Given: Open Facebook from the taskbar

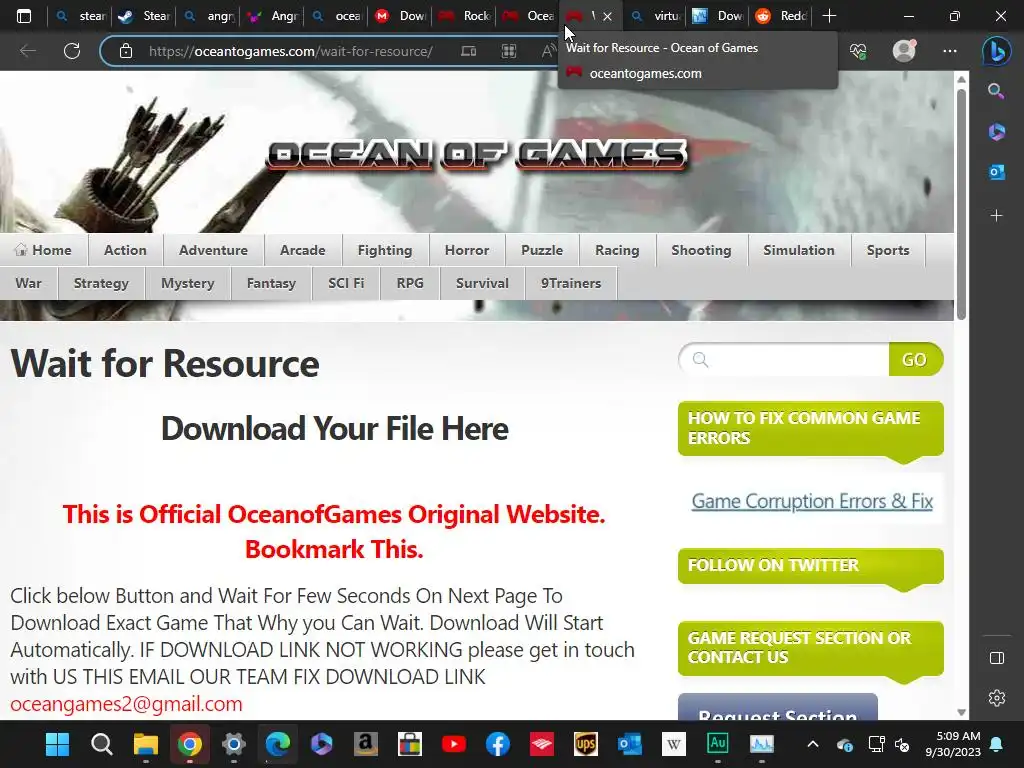Looking at the screenshot, I should [498, 744].
